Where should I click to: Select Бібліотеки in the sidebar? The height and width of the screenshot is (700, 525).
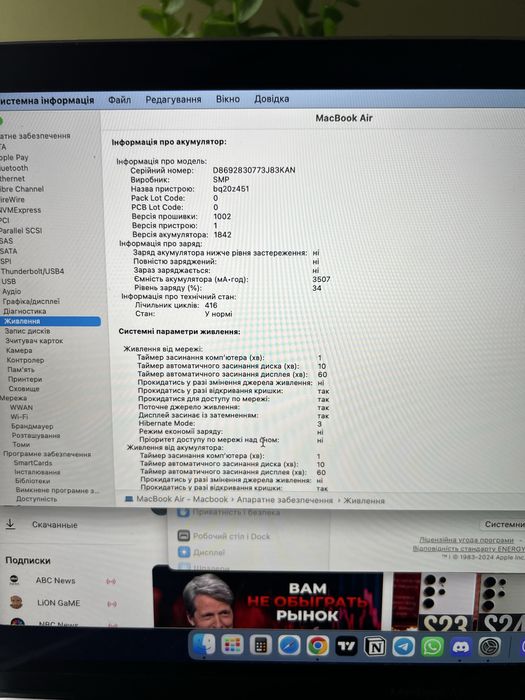[33, 481]
